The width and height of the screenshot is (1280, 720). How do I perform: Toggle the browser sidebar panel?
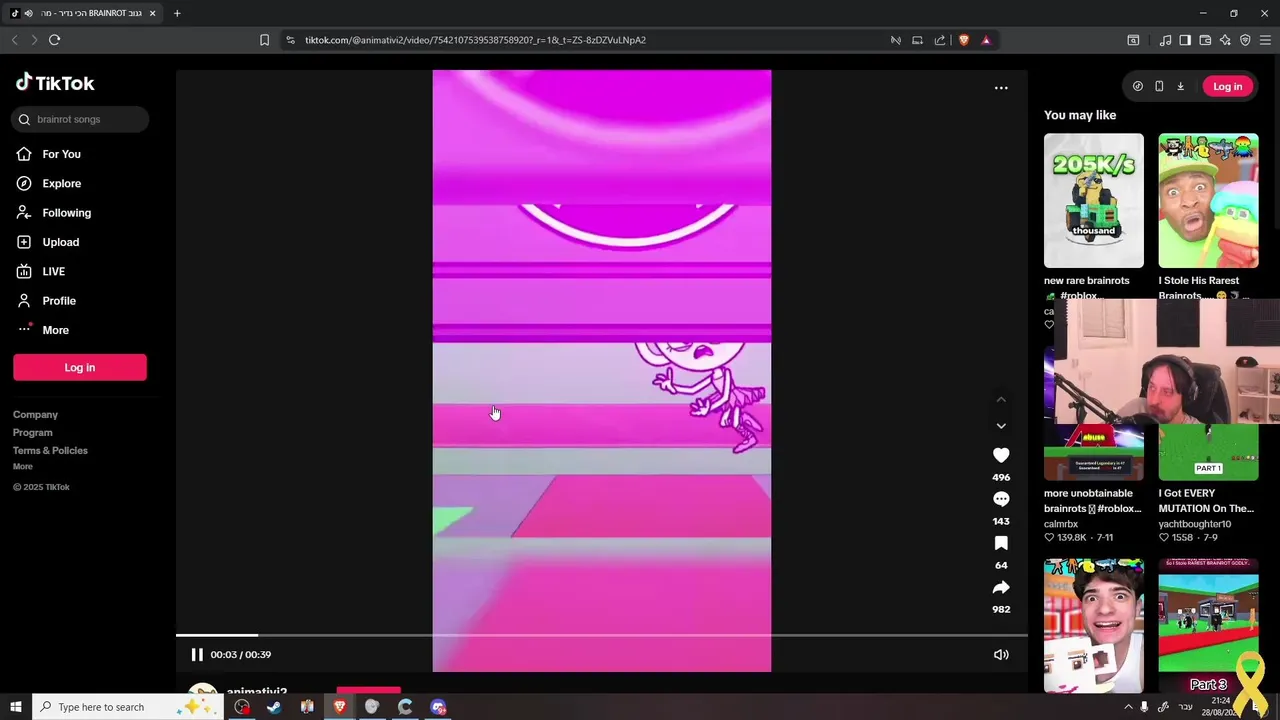pyautogui.click(x=1185, y=40)
